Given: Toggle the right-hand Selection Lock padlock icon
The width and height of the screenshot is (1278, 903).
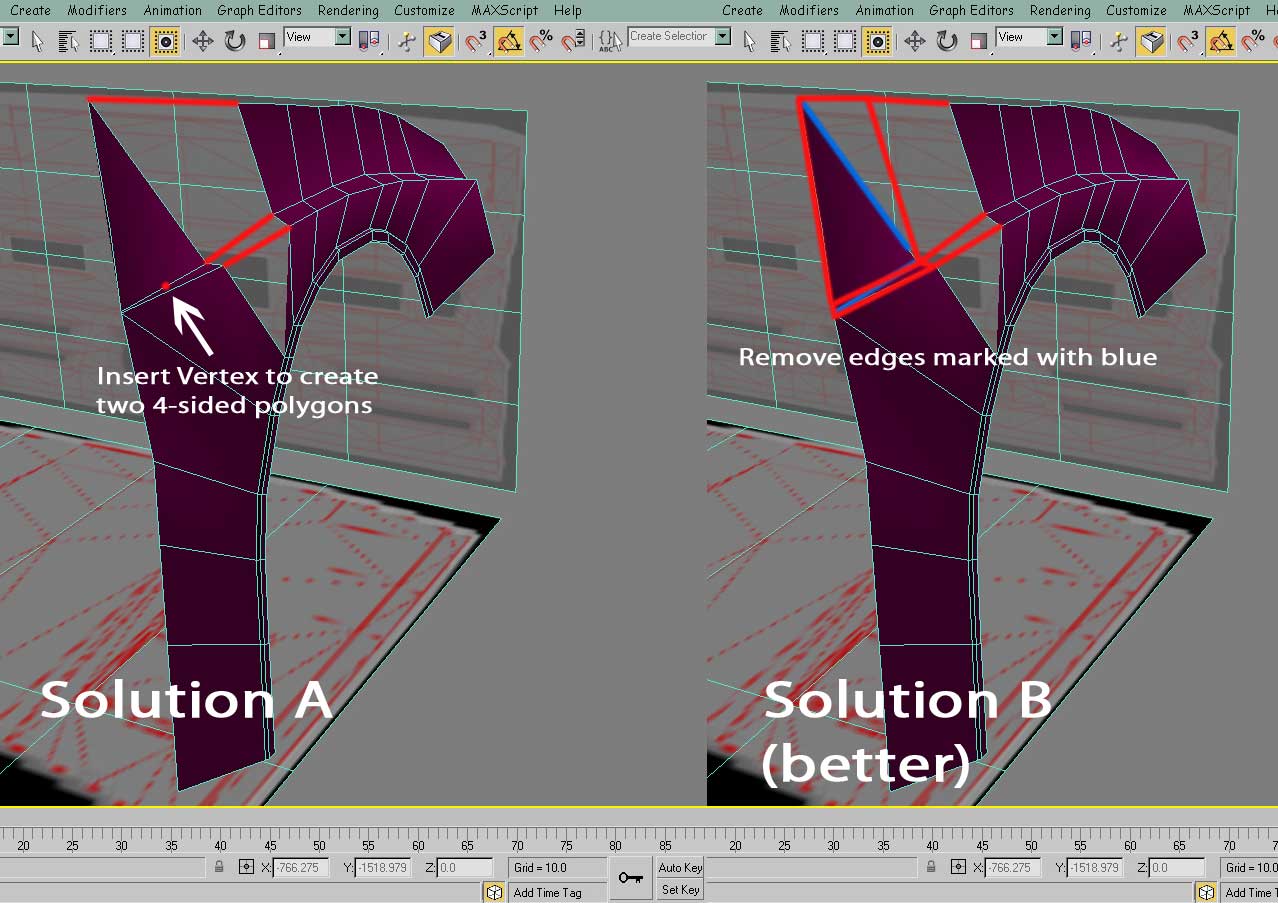Looking at the screenshot, I should click(x=931, y=867).
